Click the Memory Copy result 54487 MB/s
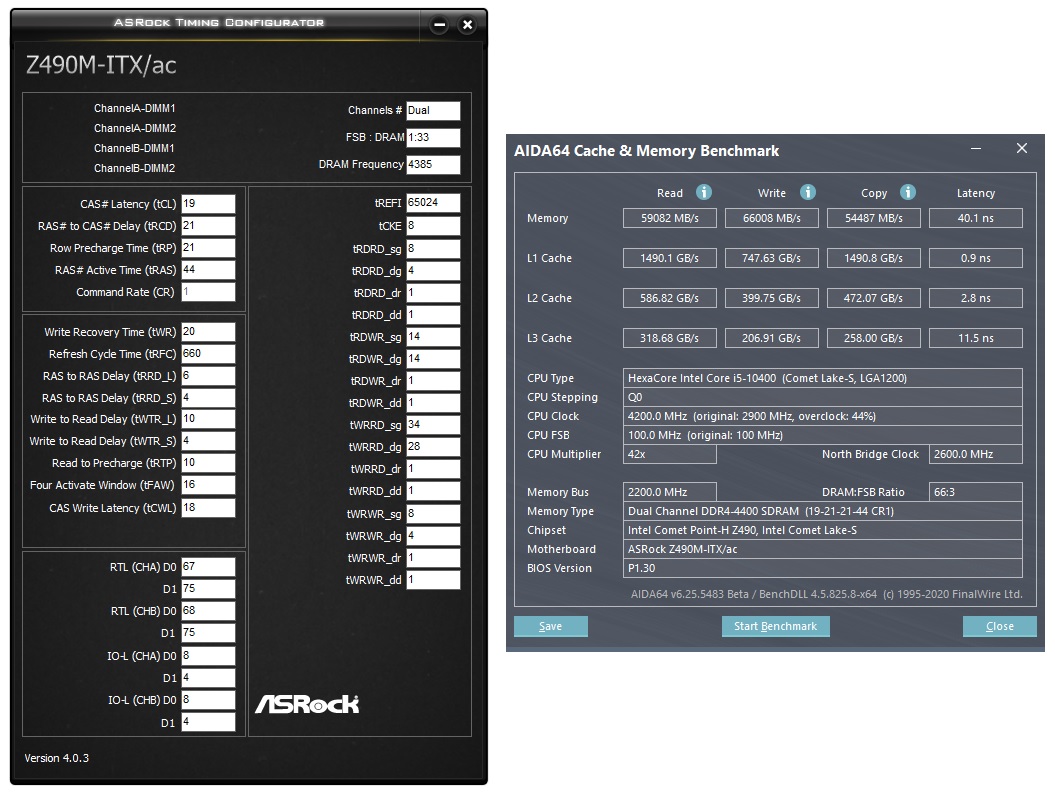Image resolution: width=1055 pixels, height=797 pixels. click(x=873, y=218)
